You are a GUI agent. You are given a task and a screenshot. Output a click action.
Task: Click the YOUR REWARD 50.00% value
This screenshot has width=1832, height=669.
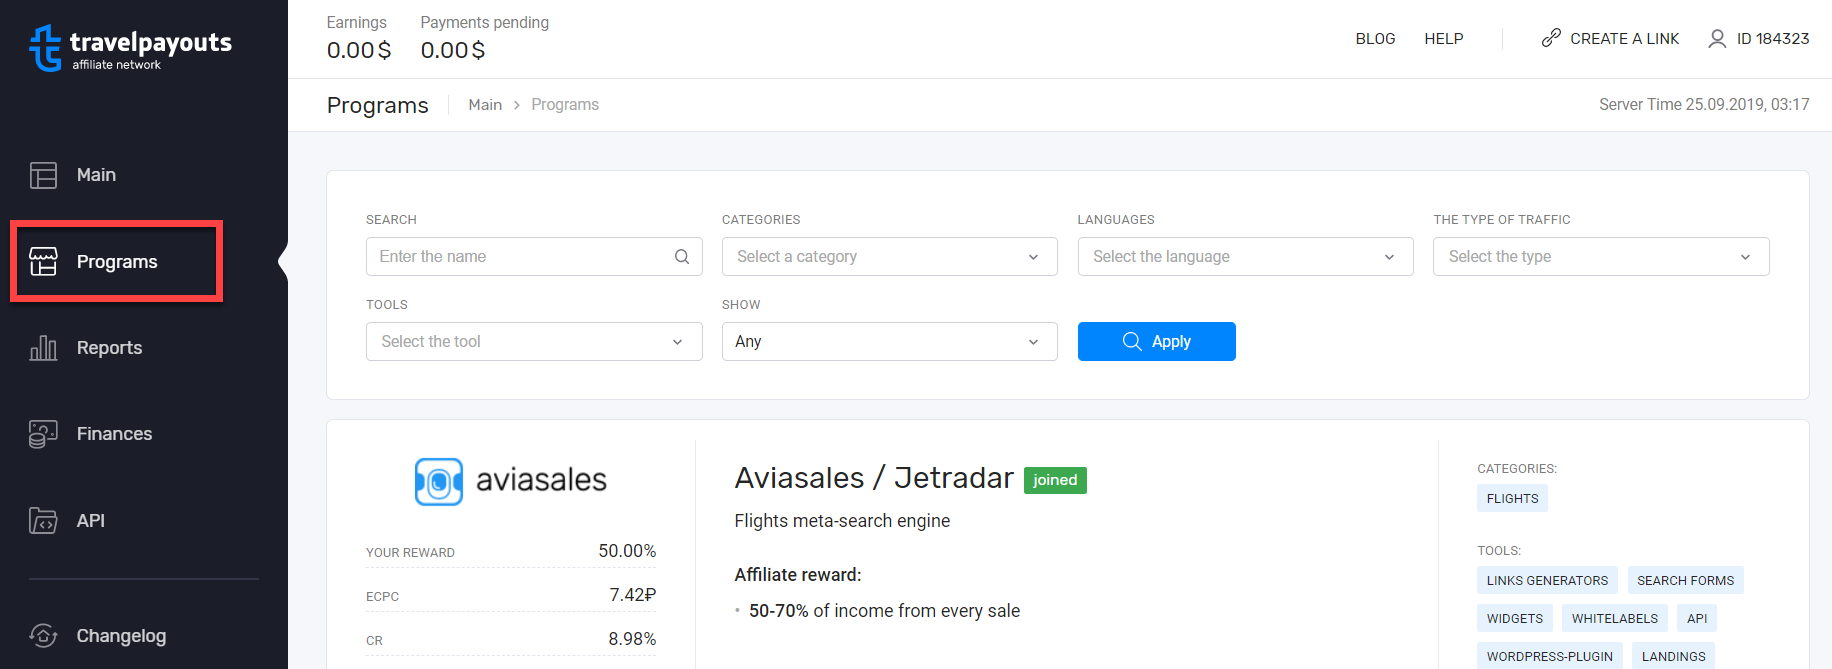click(627, 551)
